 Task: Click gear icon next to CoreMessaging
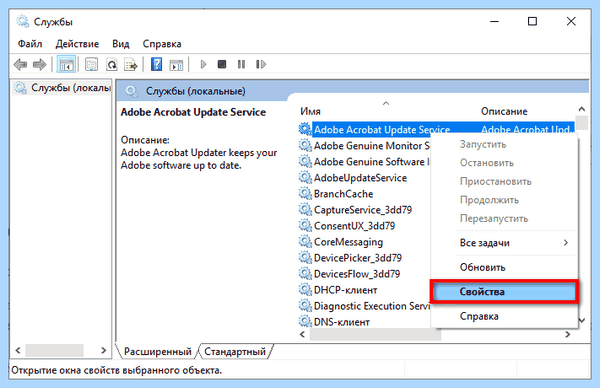pos(305,242)
